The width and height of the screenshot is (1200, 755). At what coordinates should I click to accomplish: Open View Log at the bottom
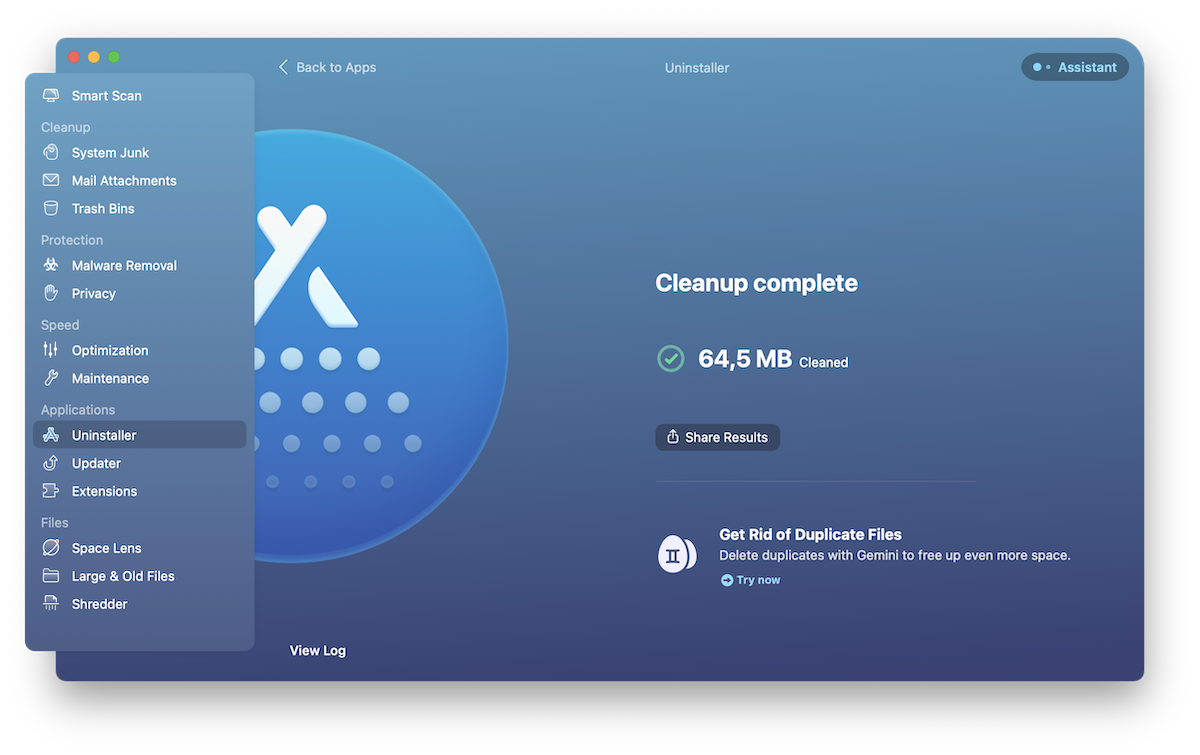click(317, 650)
